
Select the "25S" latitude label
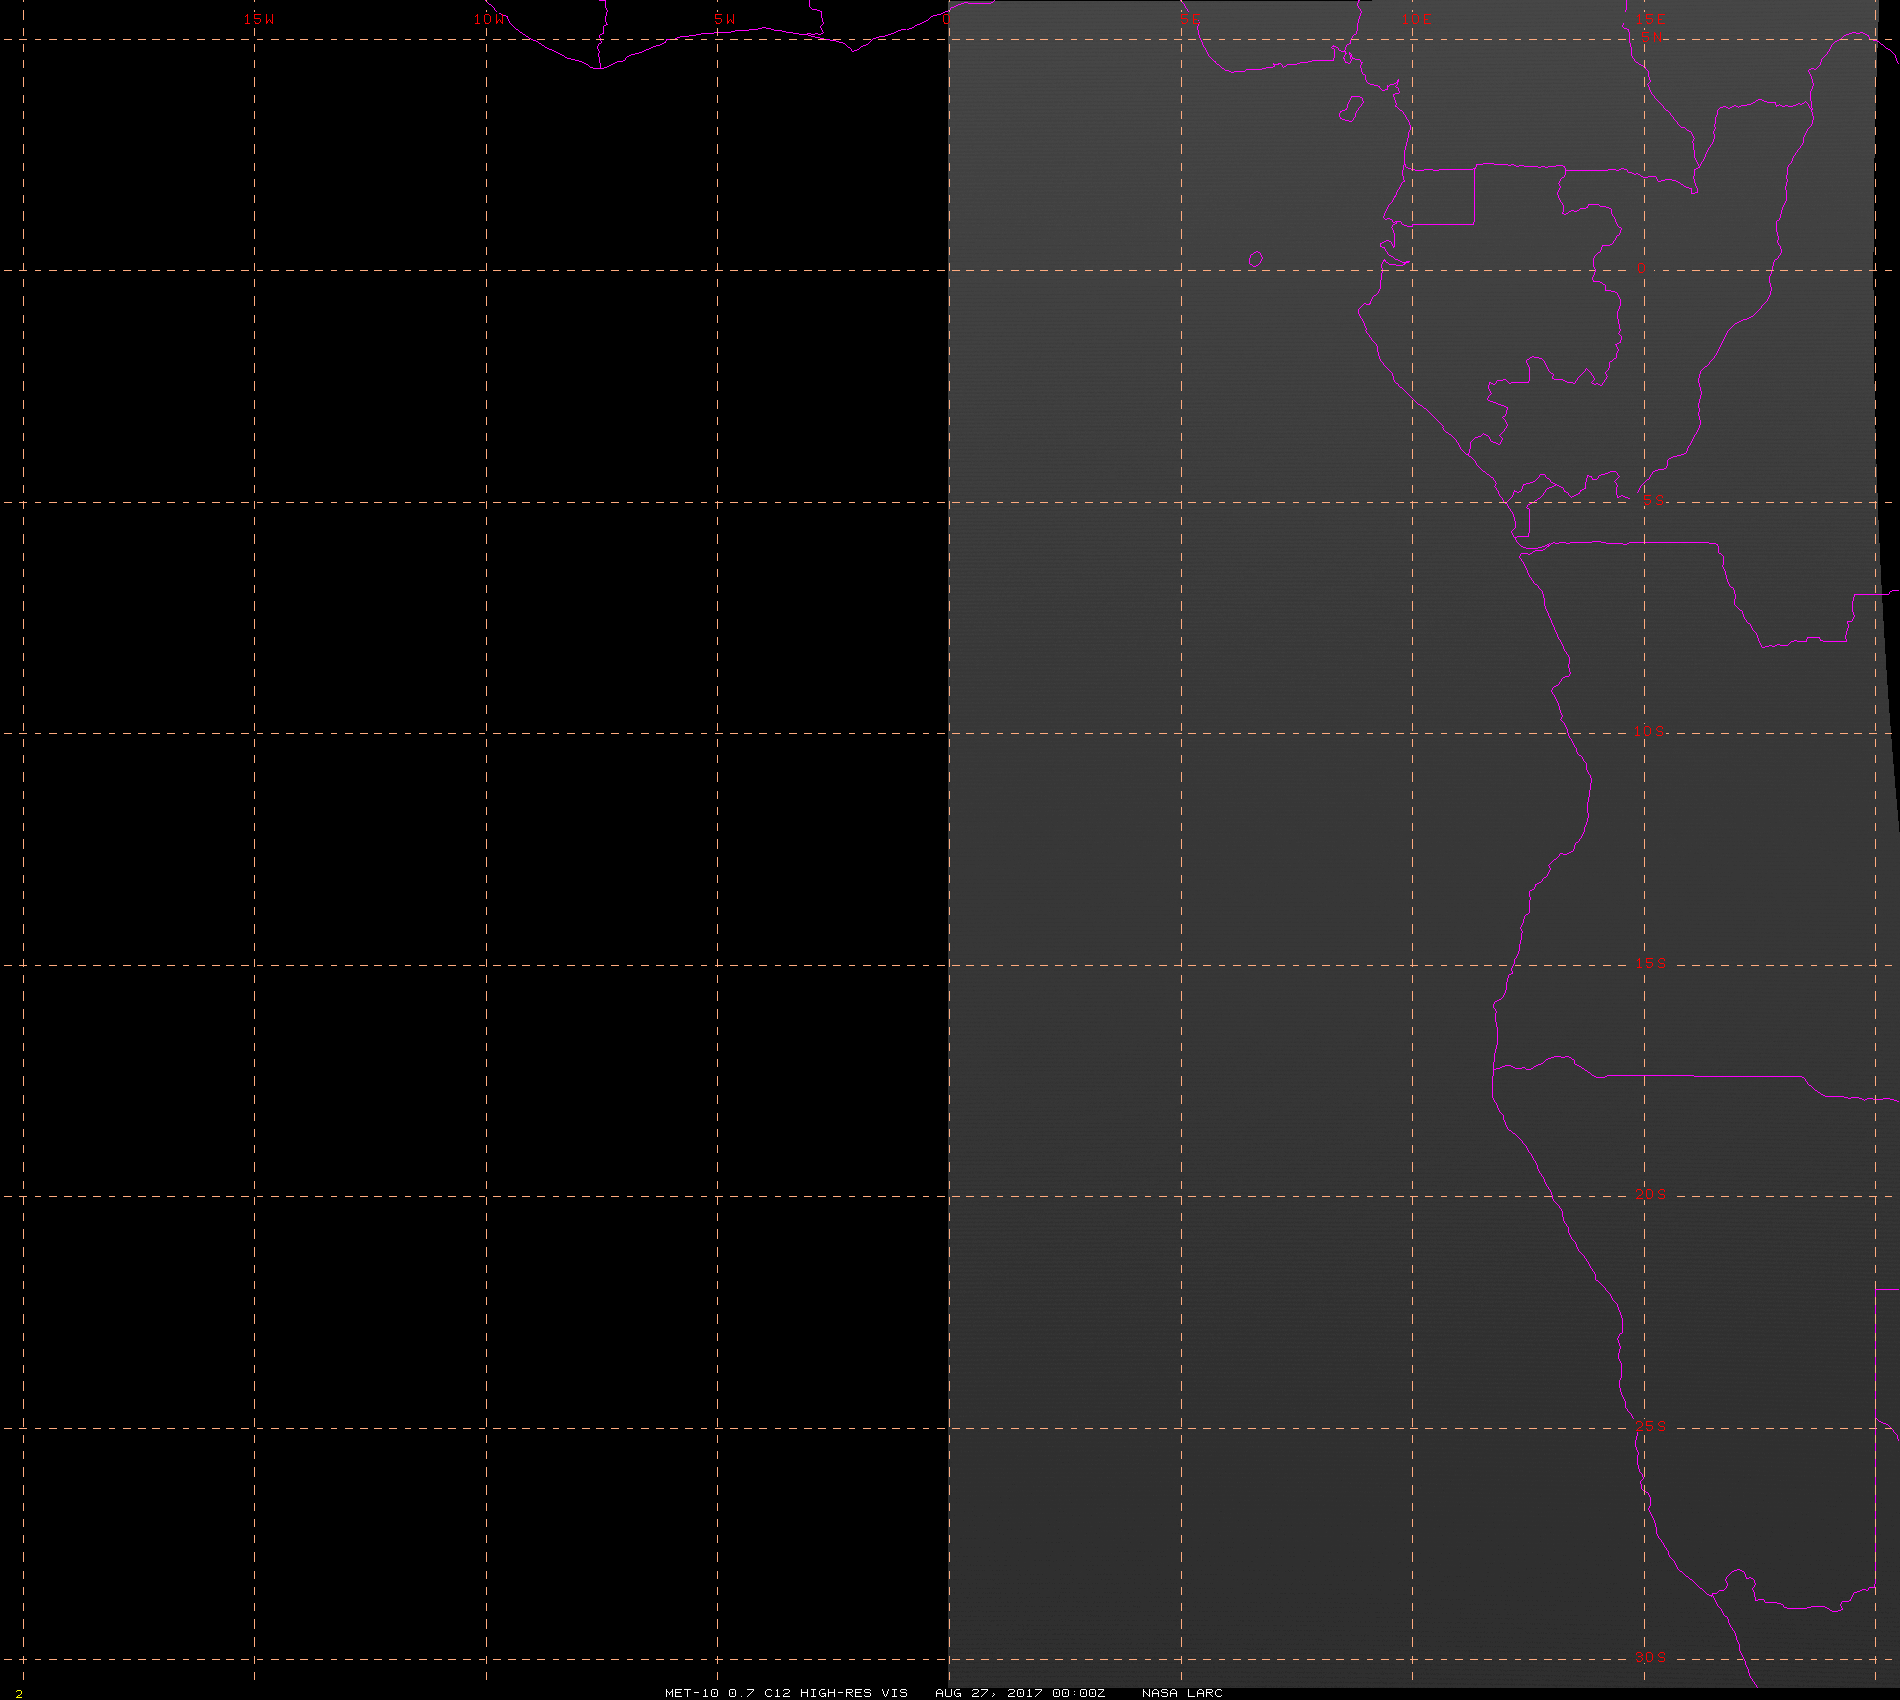pyautogui.click(x=1651, y=1427)
